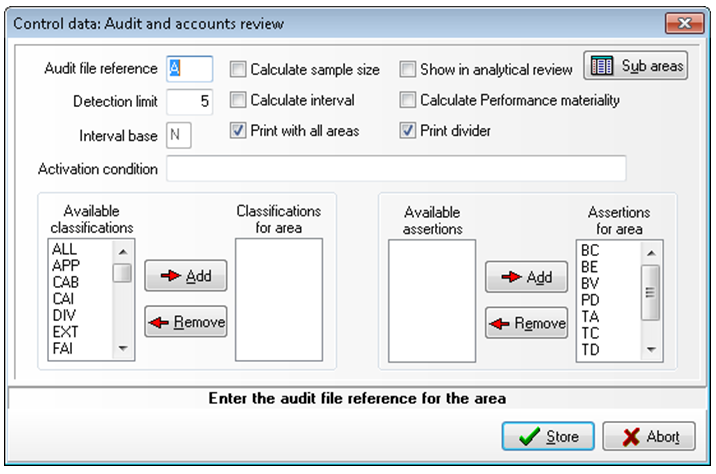The height and width of the screenshot is (474, 716).
Task: Close the Control data dialog
Action: pos(684,23)
